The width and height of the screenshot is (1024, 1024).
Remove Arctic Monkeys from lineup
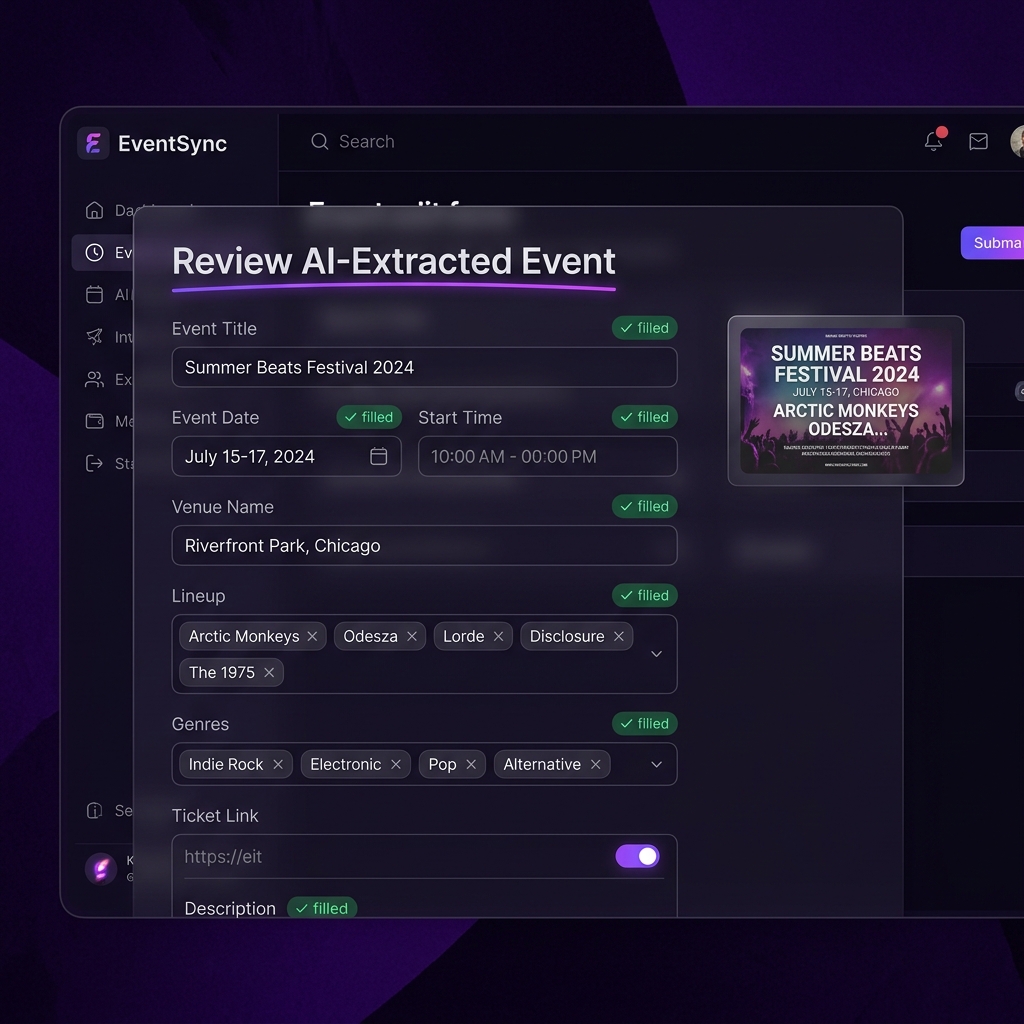(x=312, y=636)
